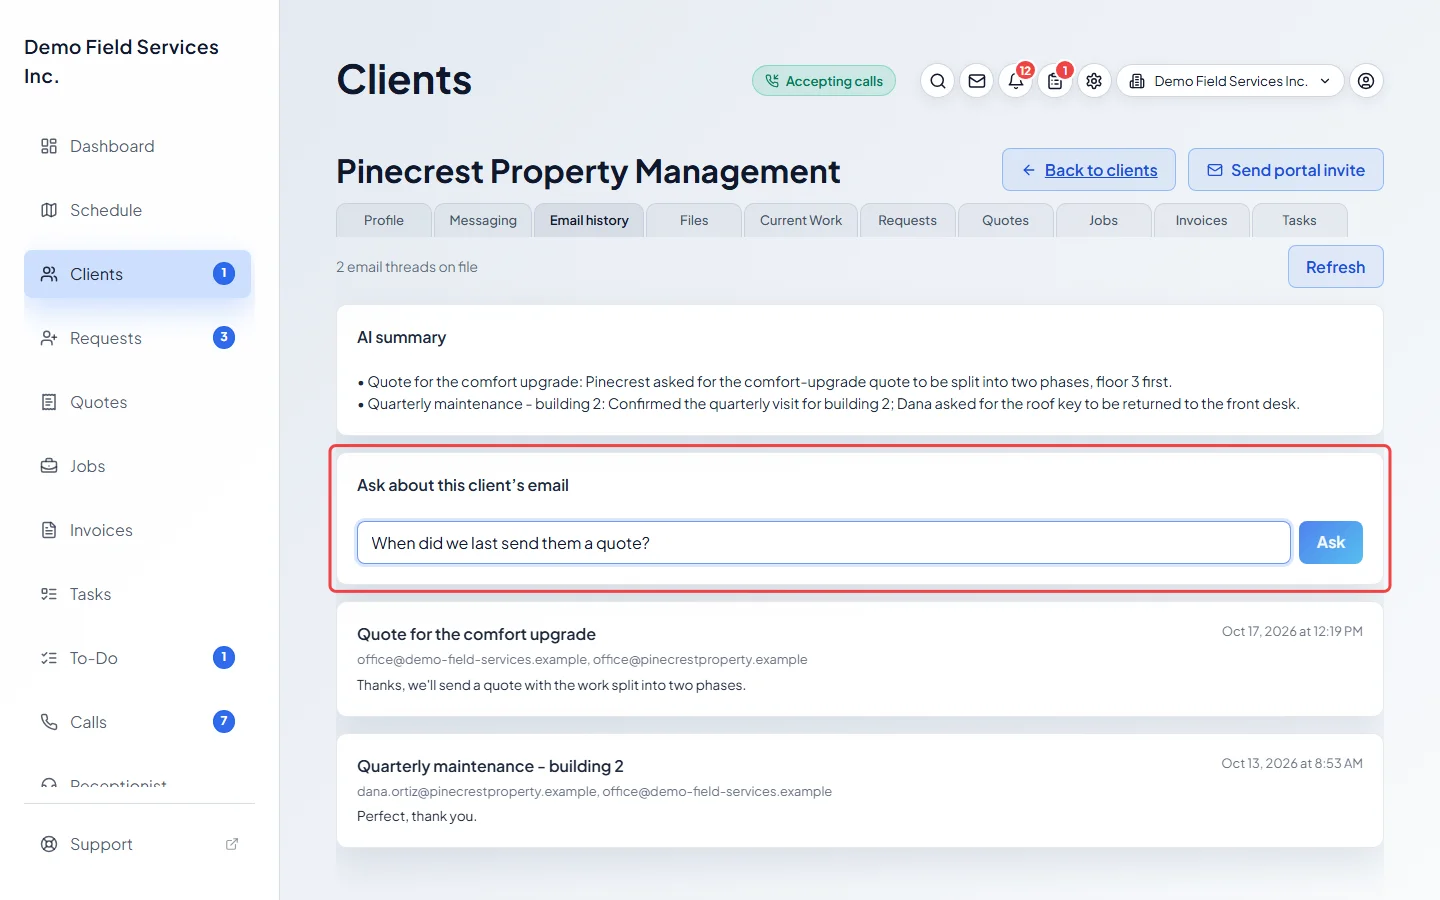
Task: Click the Oct 13, 2026 at 8:53 AM timestamp
Action: [x=1292, y=764]
